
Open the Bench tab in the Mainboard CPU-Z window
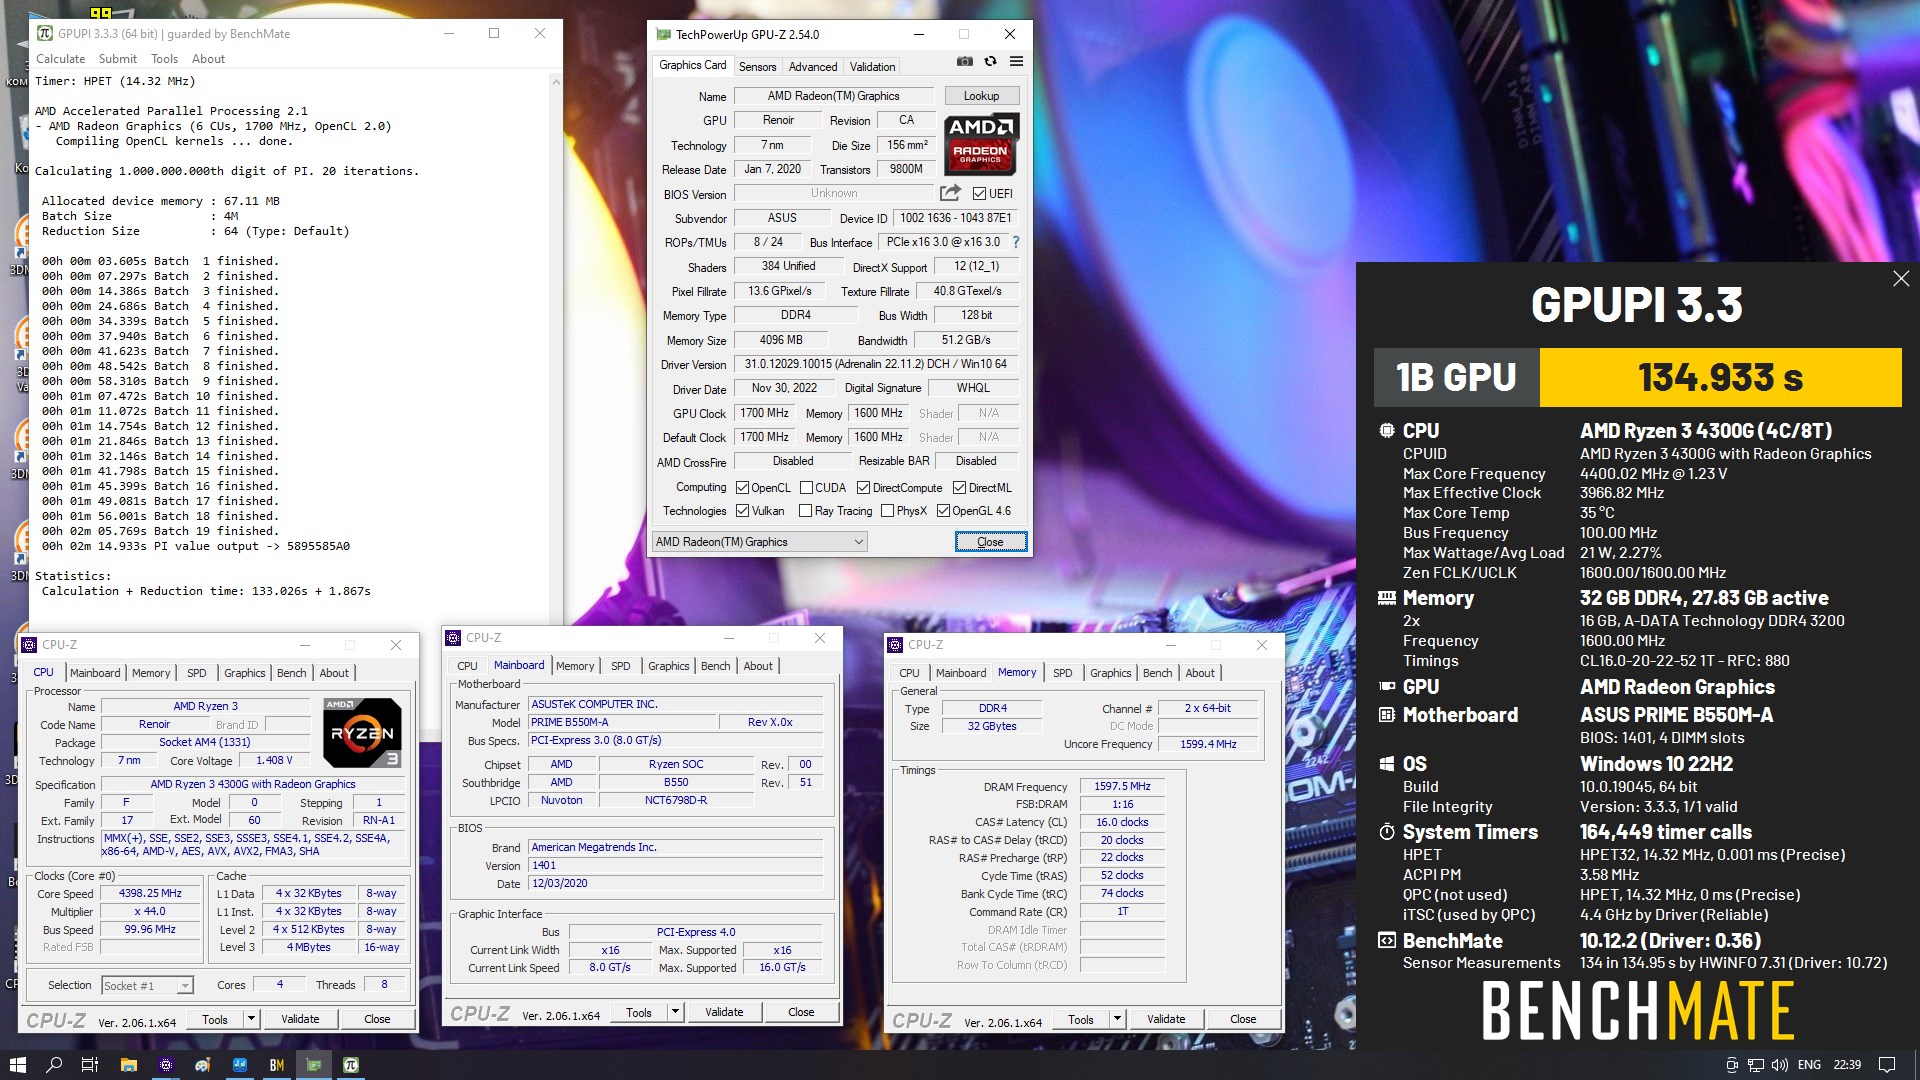(x=715, y=666)
